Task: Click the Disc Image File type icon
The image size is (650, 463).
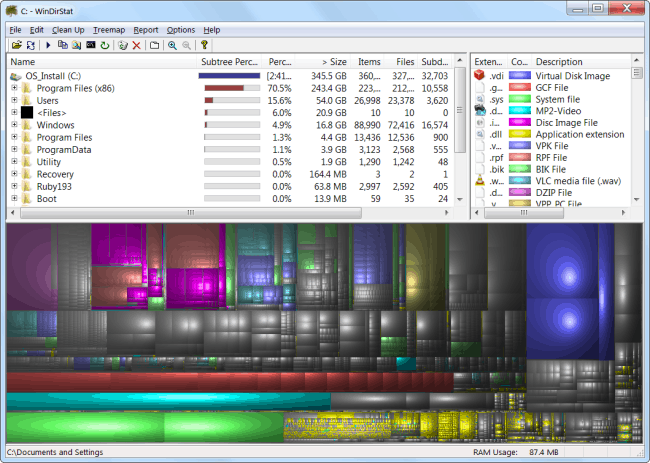Action: coord(480,122)
